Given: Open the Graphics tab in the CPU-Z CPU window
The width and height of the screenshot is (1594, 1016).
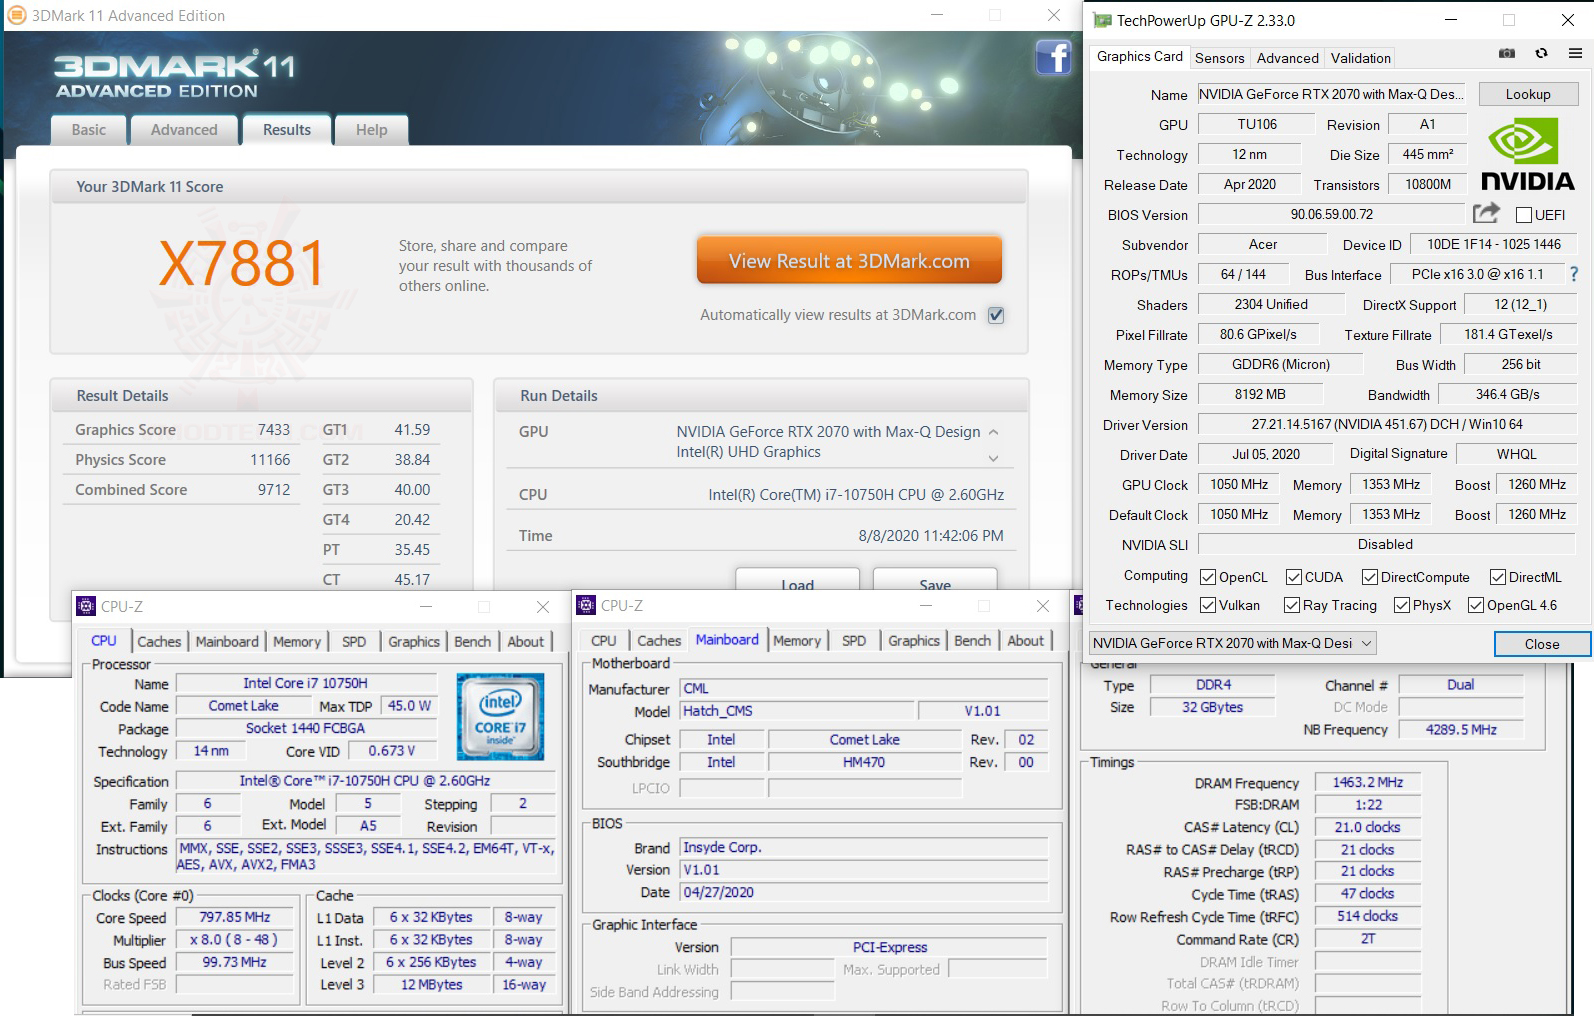Looking at the screenshot, I should (414, 642).
